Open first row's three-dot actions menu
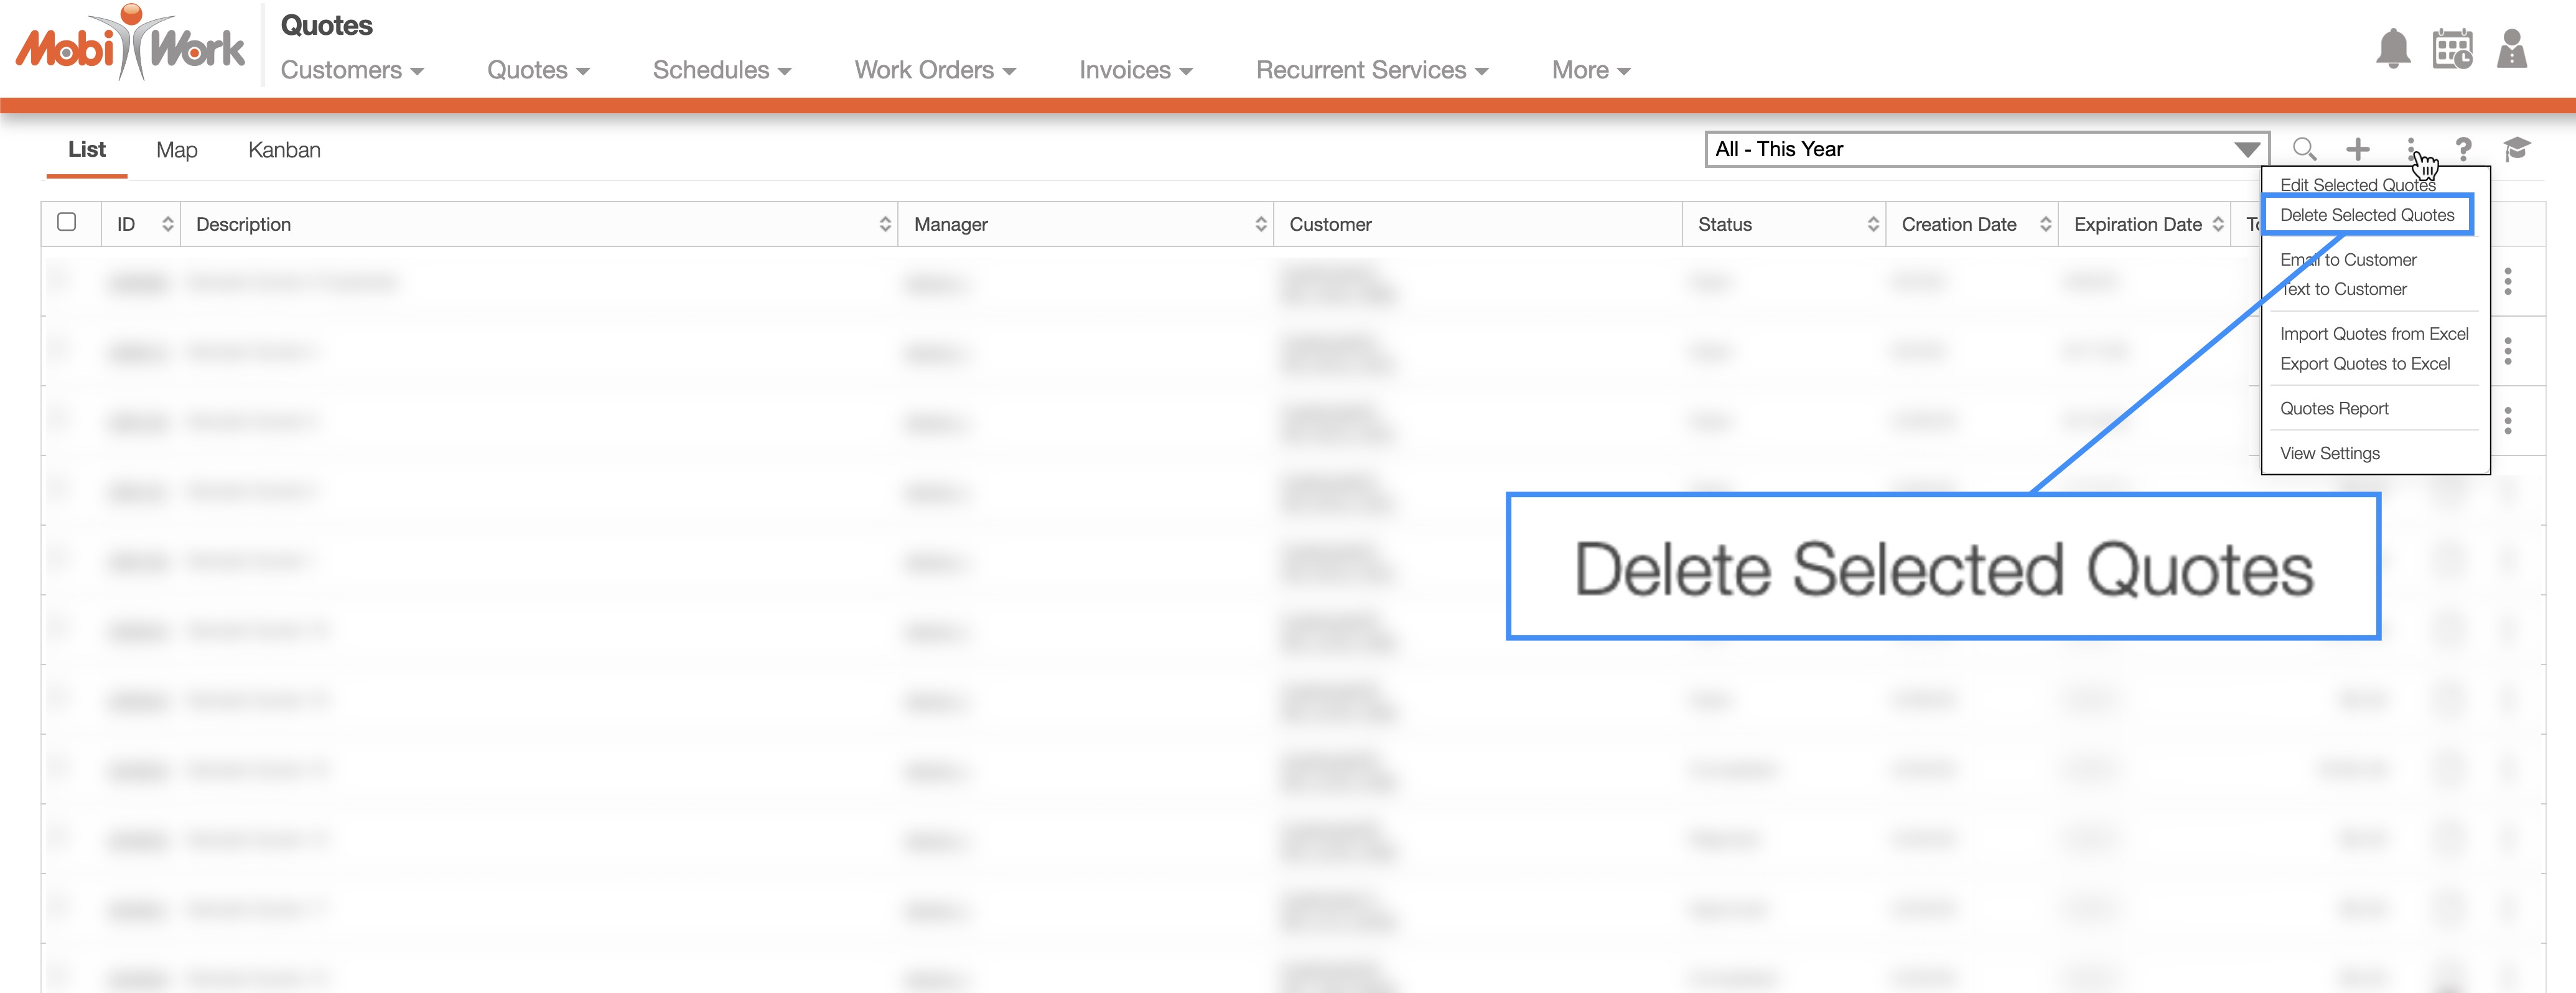Viewport: 2576px width, 993px height. 2507,282
